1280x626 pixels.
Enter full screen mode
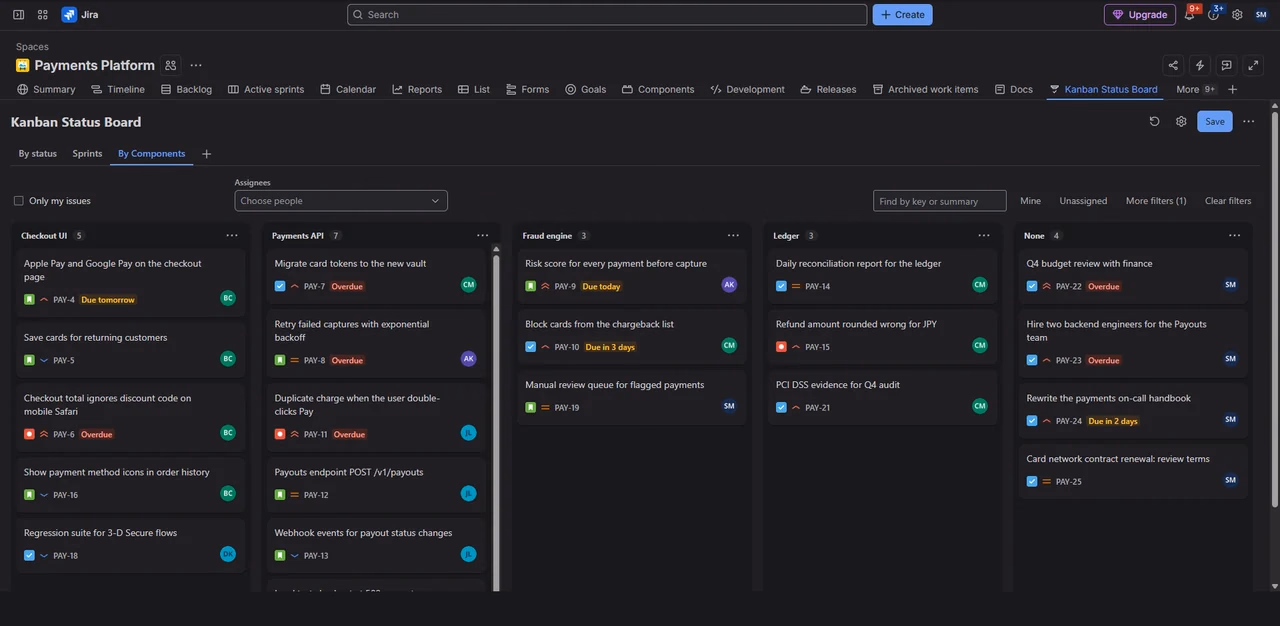pyautogui.click(x=1254, y=65)
